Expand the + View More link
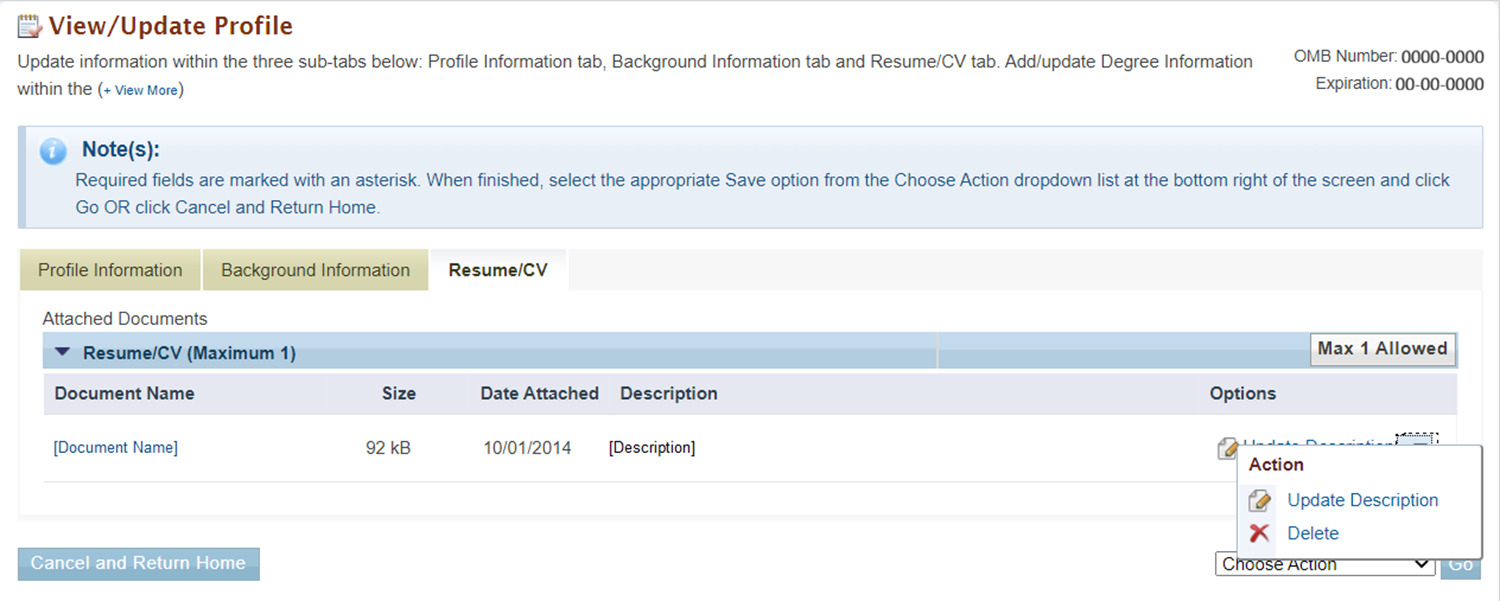The image size is (1500, 601). (140, 90)
